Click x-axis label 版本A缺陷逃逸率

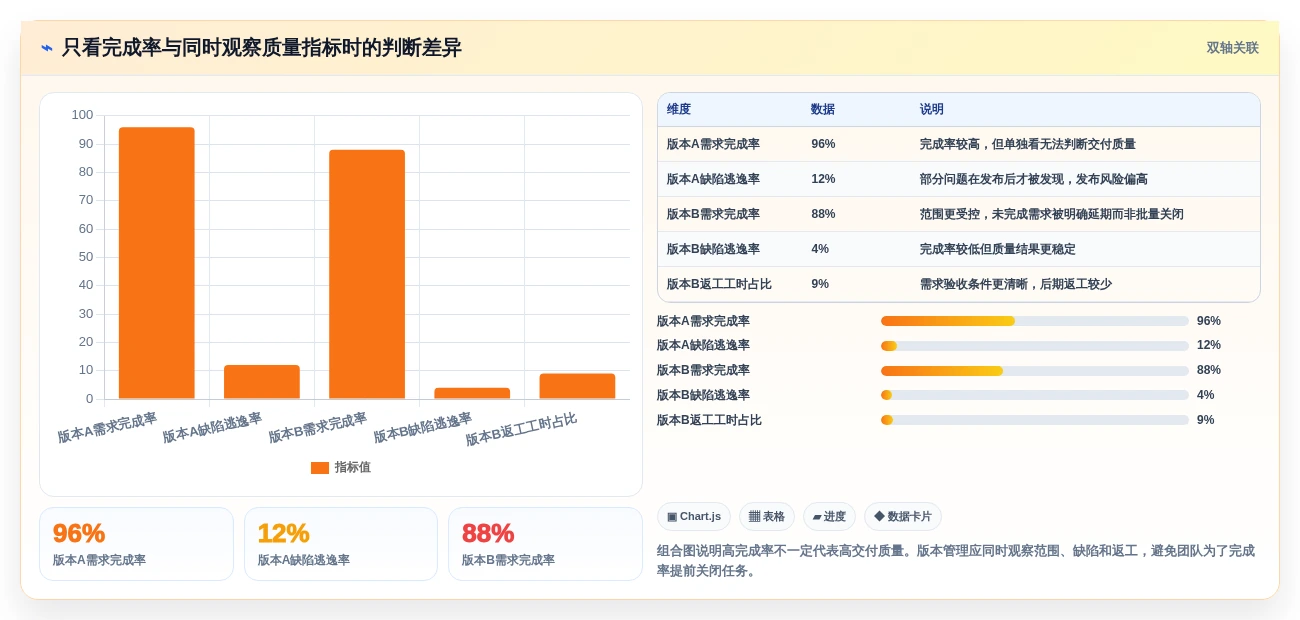(212, 428)
